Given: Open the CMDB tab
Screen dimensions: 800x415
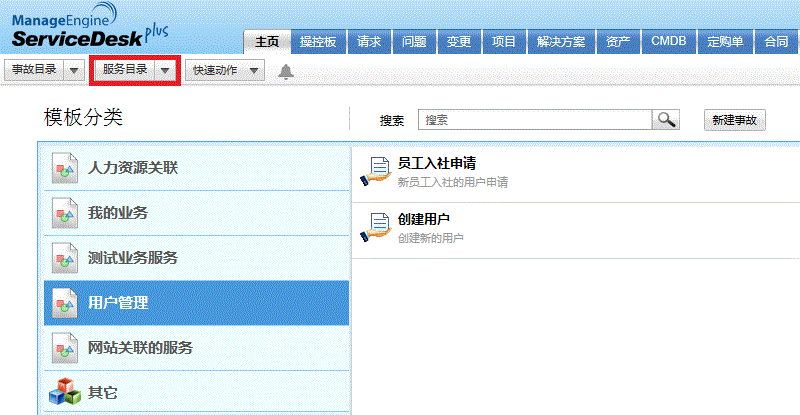Looking at the screenshot, I should [668, 42].
